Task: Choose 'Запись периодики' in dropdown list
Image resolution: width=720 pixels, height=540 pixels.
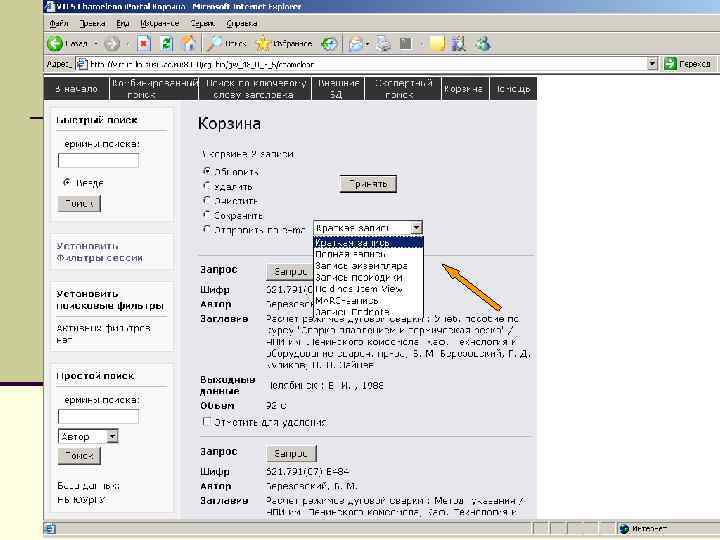Action: [x=368, y=278]
